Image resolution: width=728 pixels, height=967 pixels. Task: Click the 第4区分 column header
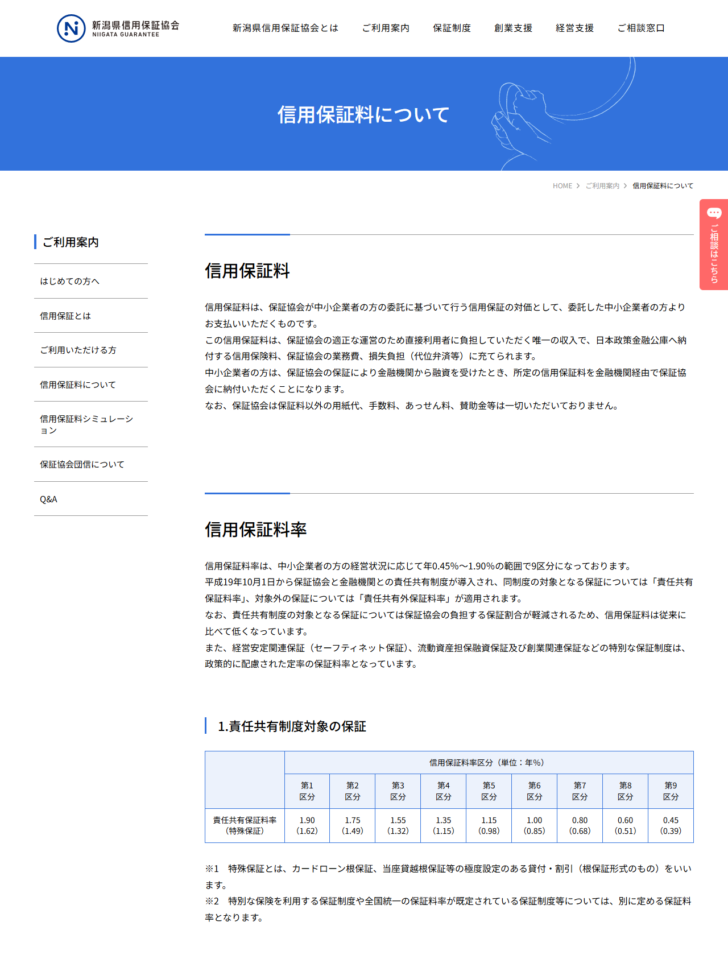click(444, 791)
